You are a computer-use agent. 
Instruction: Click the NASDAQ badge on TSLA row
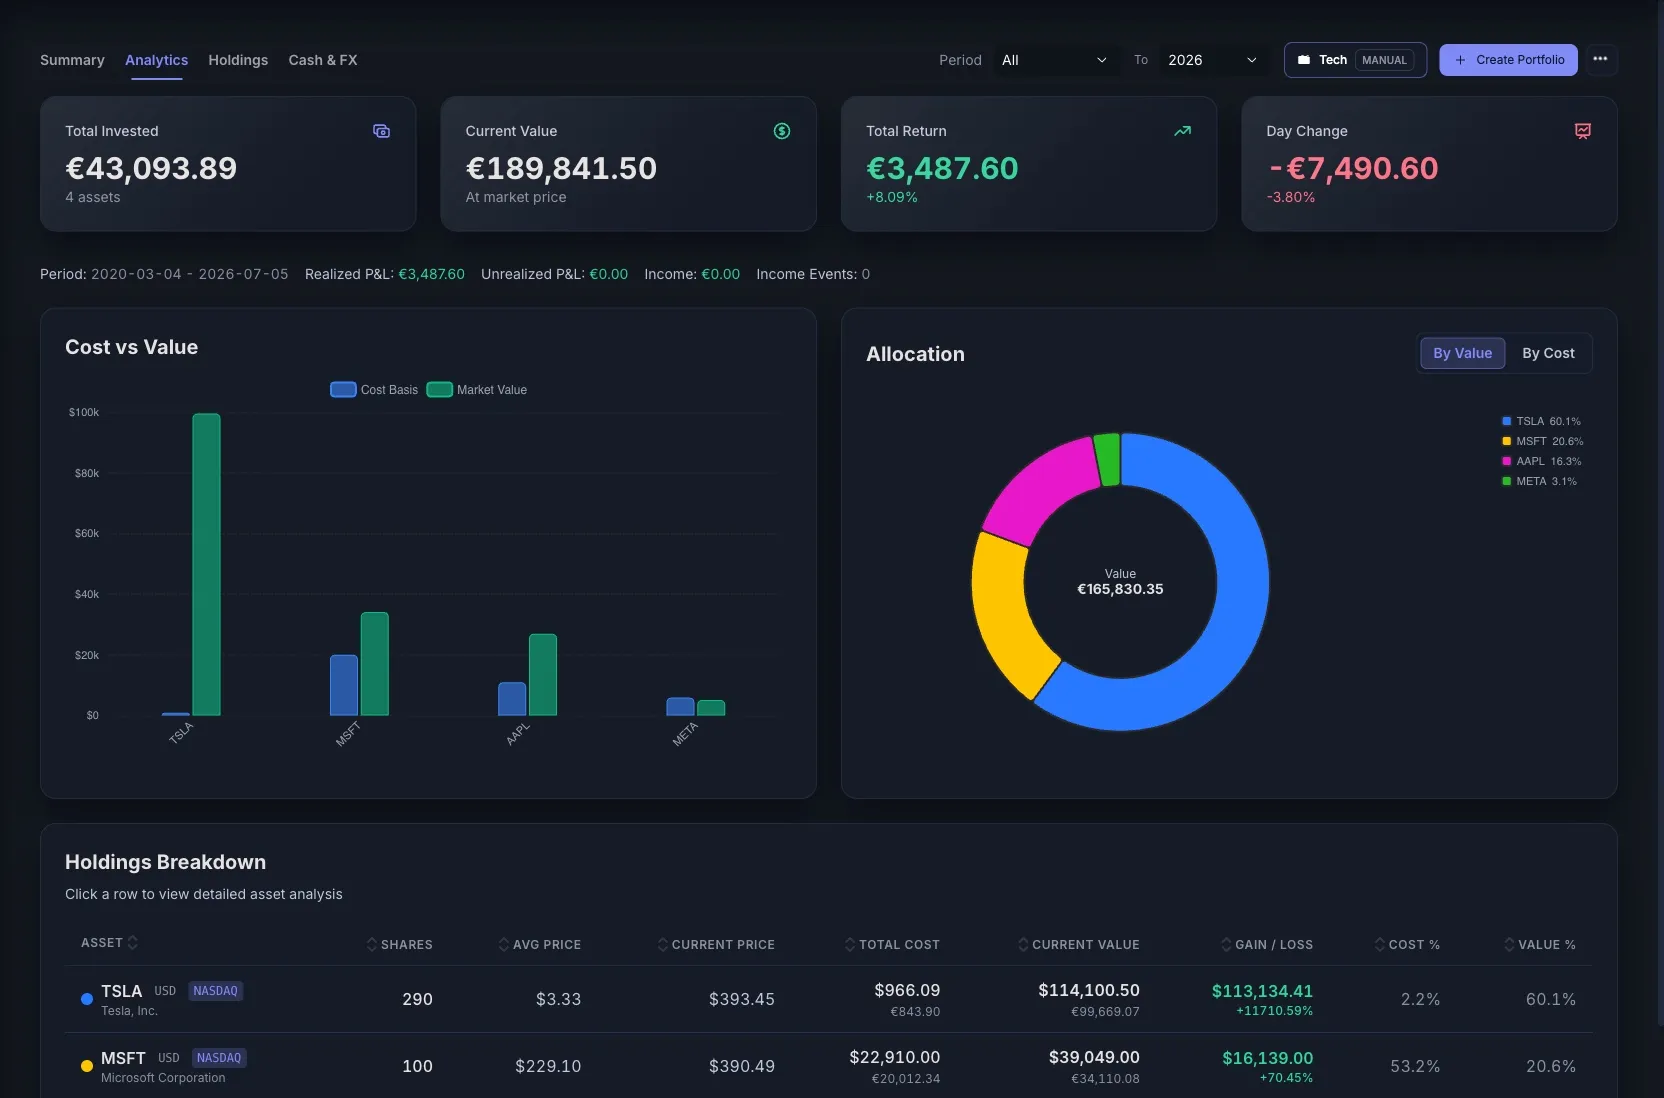[215, 991]
